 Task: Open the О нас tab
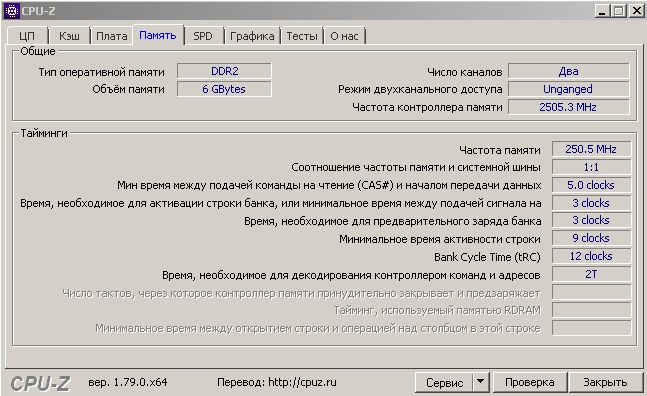[x=344, y=36]
